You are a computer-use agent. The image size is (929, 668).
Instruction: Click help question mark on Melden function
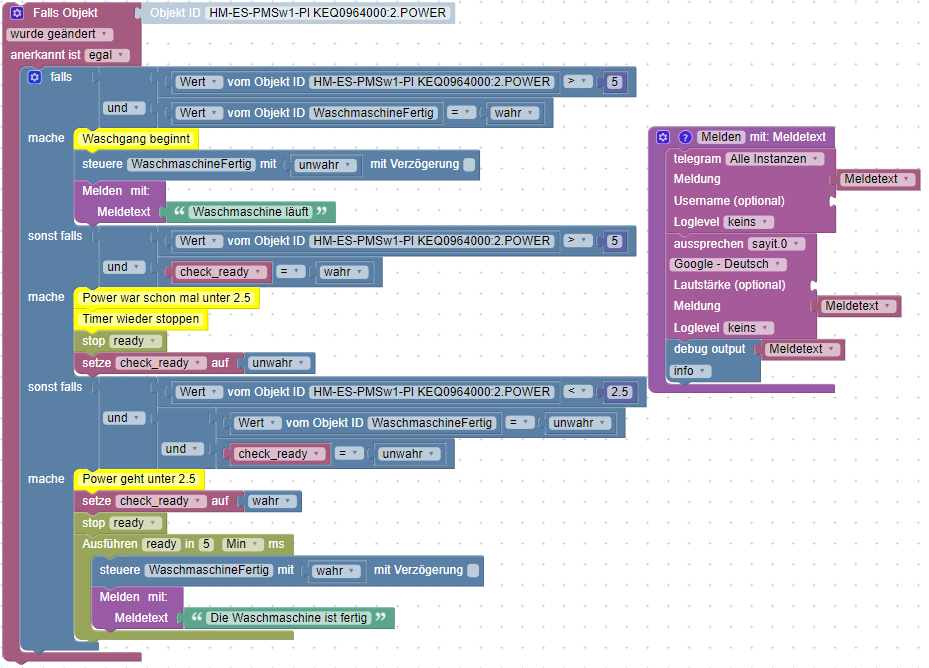685,137
